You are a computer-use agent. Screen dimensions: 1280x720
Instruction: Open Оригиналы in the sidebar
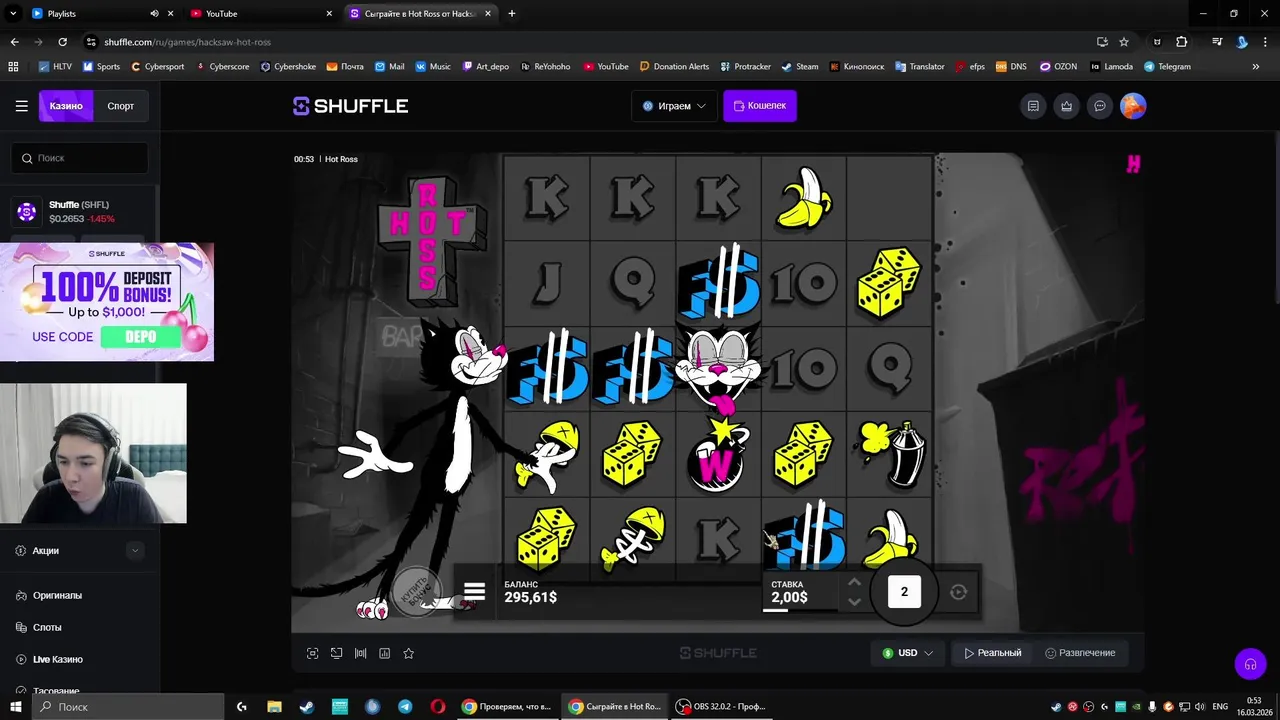(57, 596)
